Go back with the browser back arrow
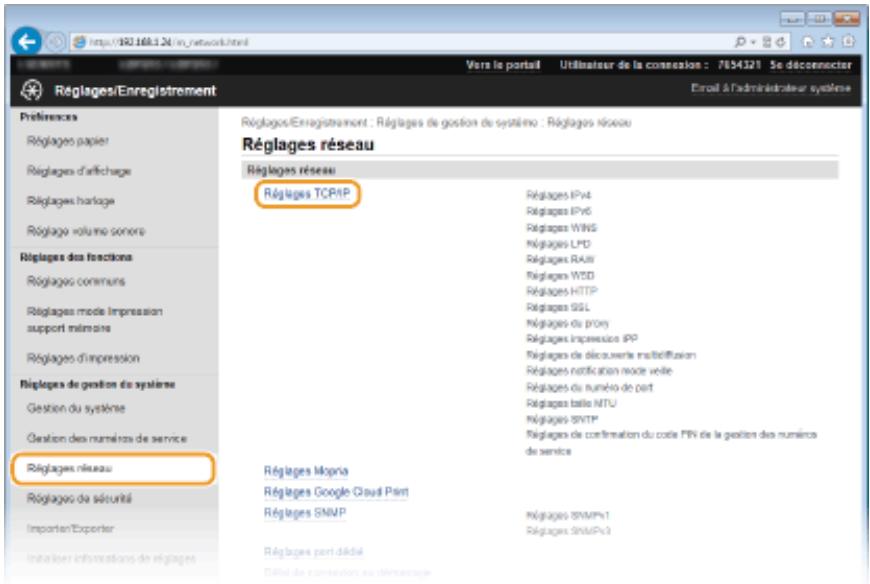Viewport: 870px width, 584px height. pos(26,42)
